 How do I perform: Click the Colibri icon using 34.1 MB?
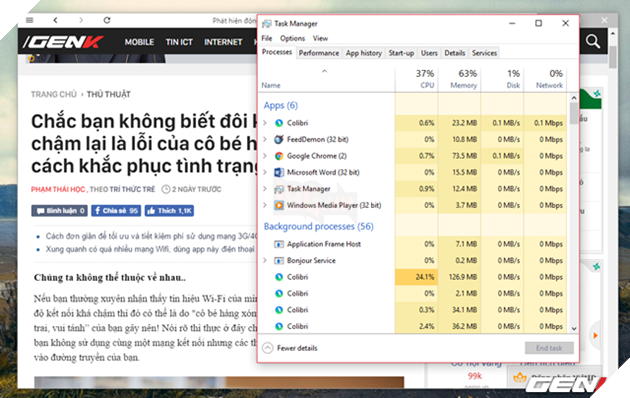[x=279, y=310]
